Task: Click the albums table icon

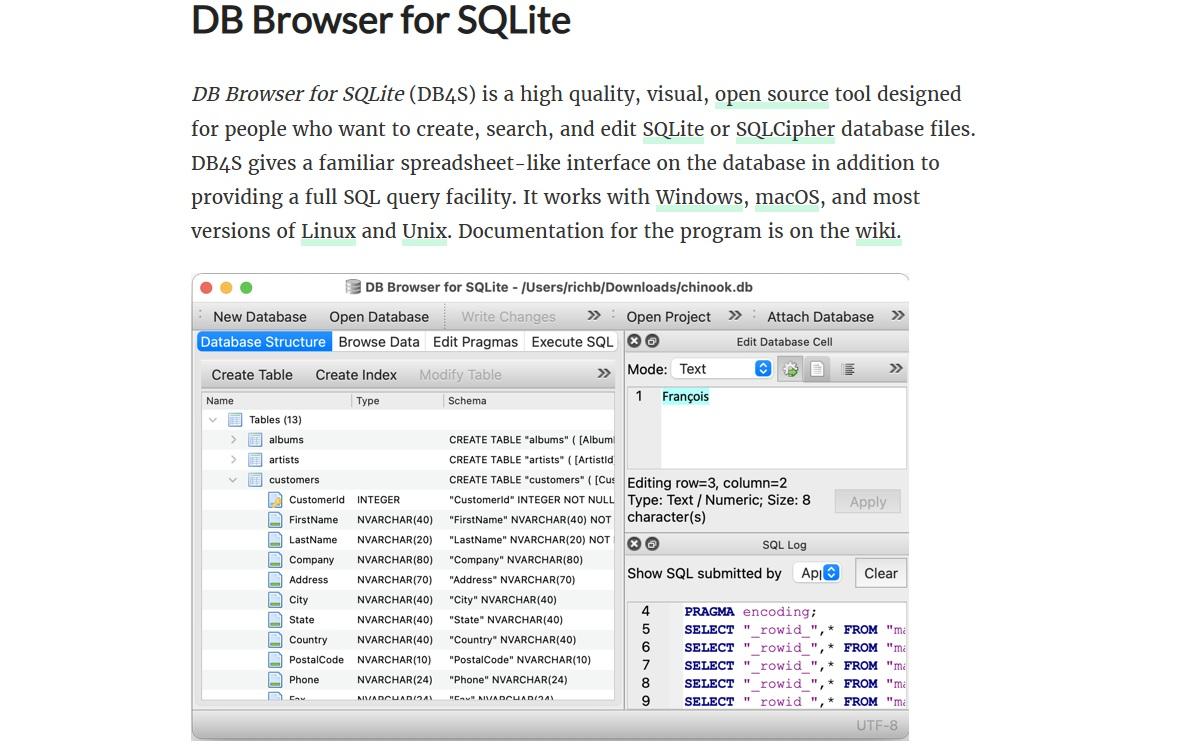Action: click(255, 439)
